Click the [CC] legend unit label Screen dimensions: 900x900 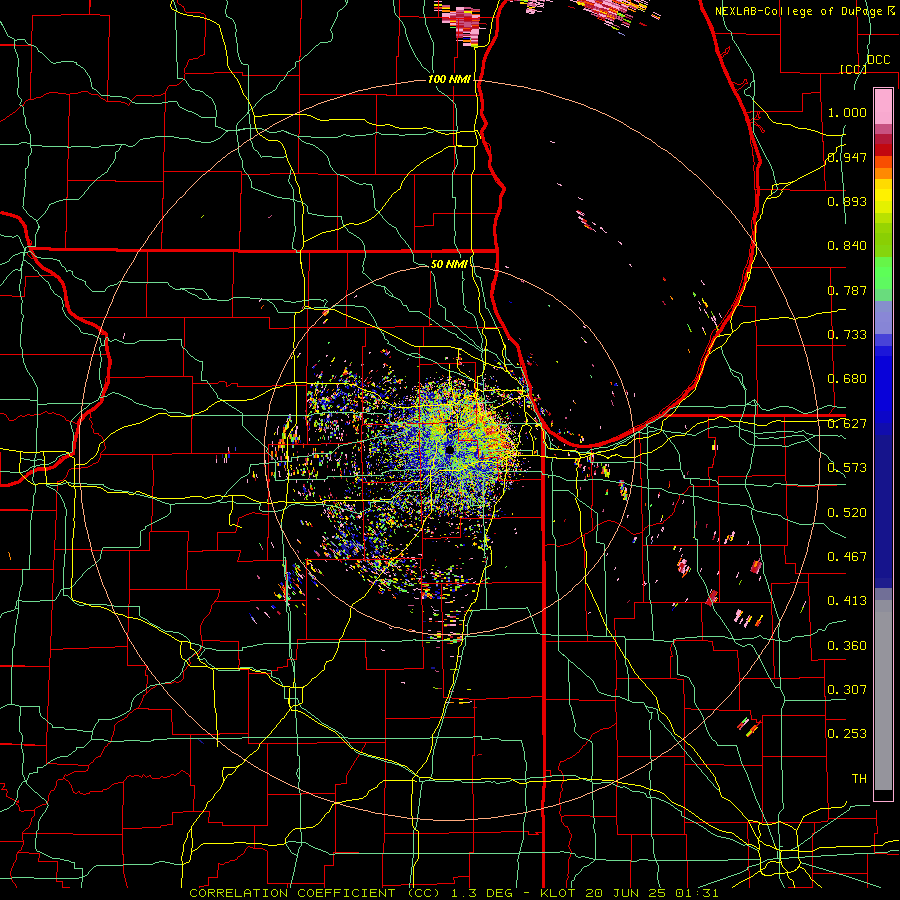tap(853, 69)
